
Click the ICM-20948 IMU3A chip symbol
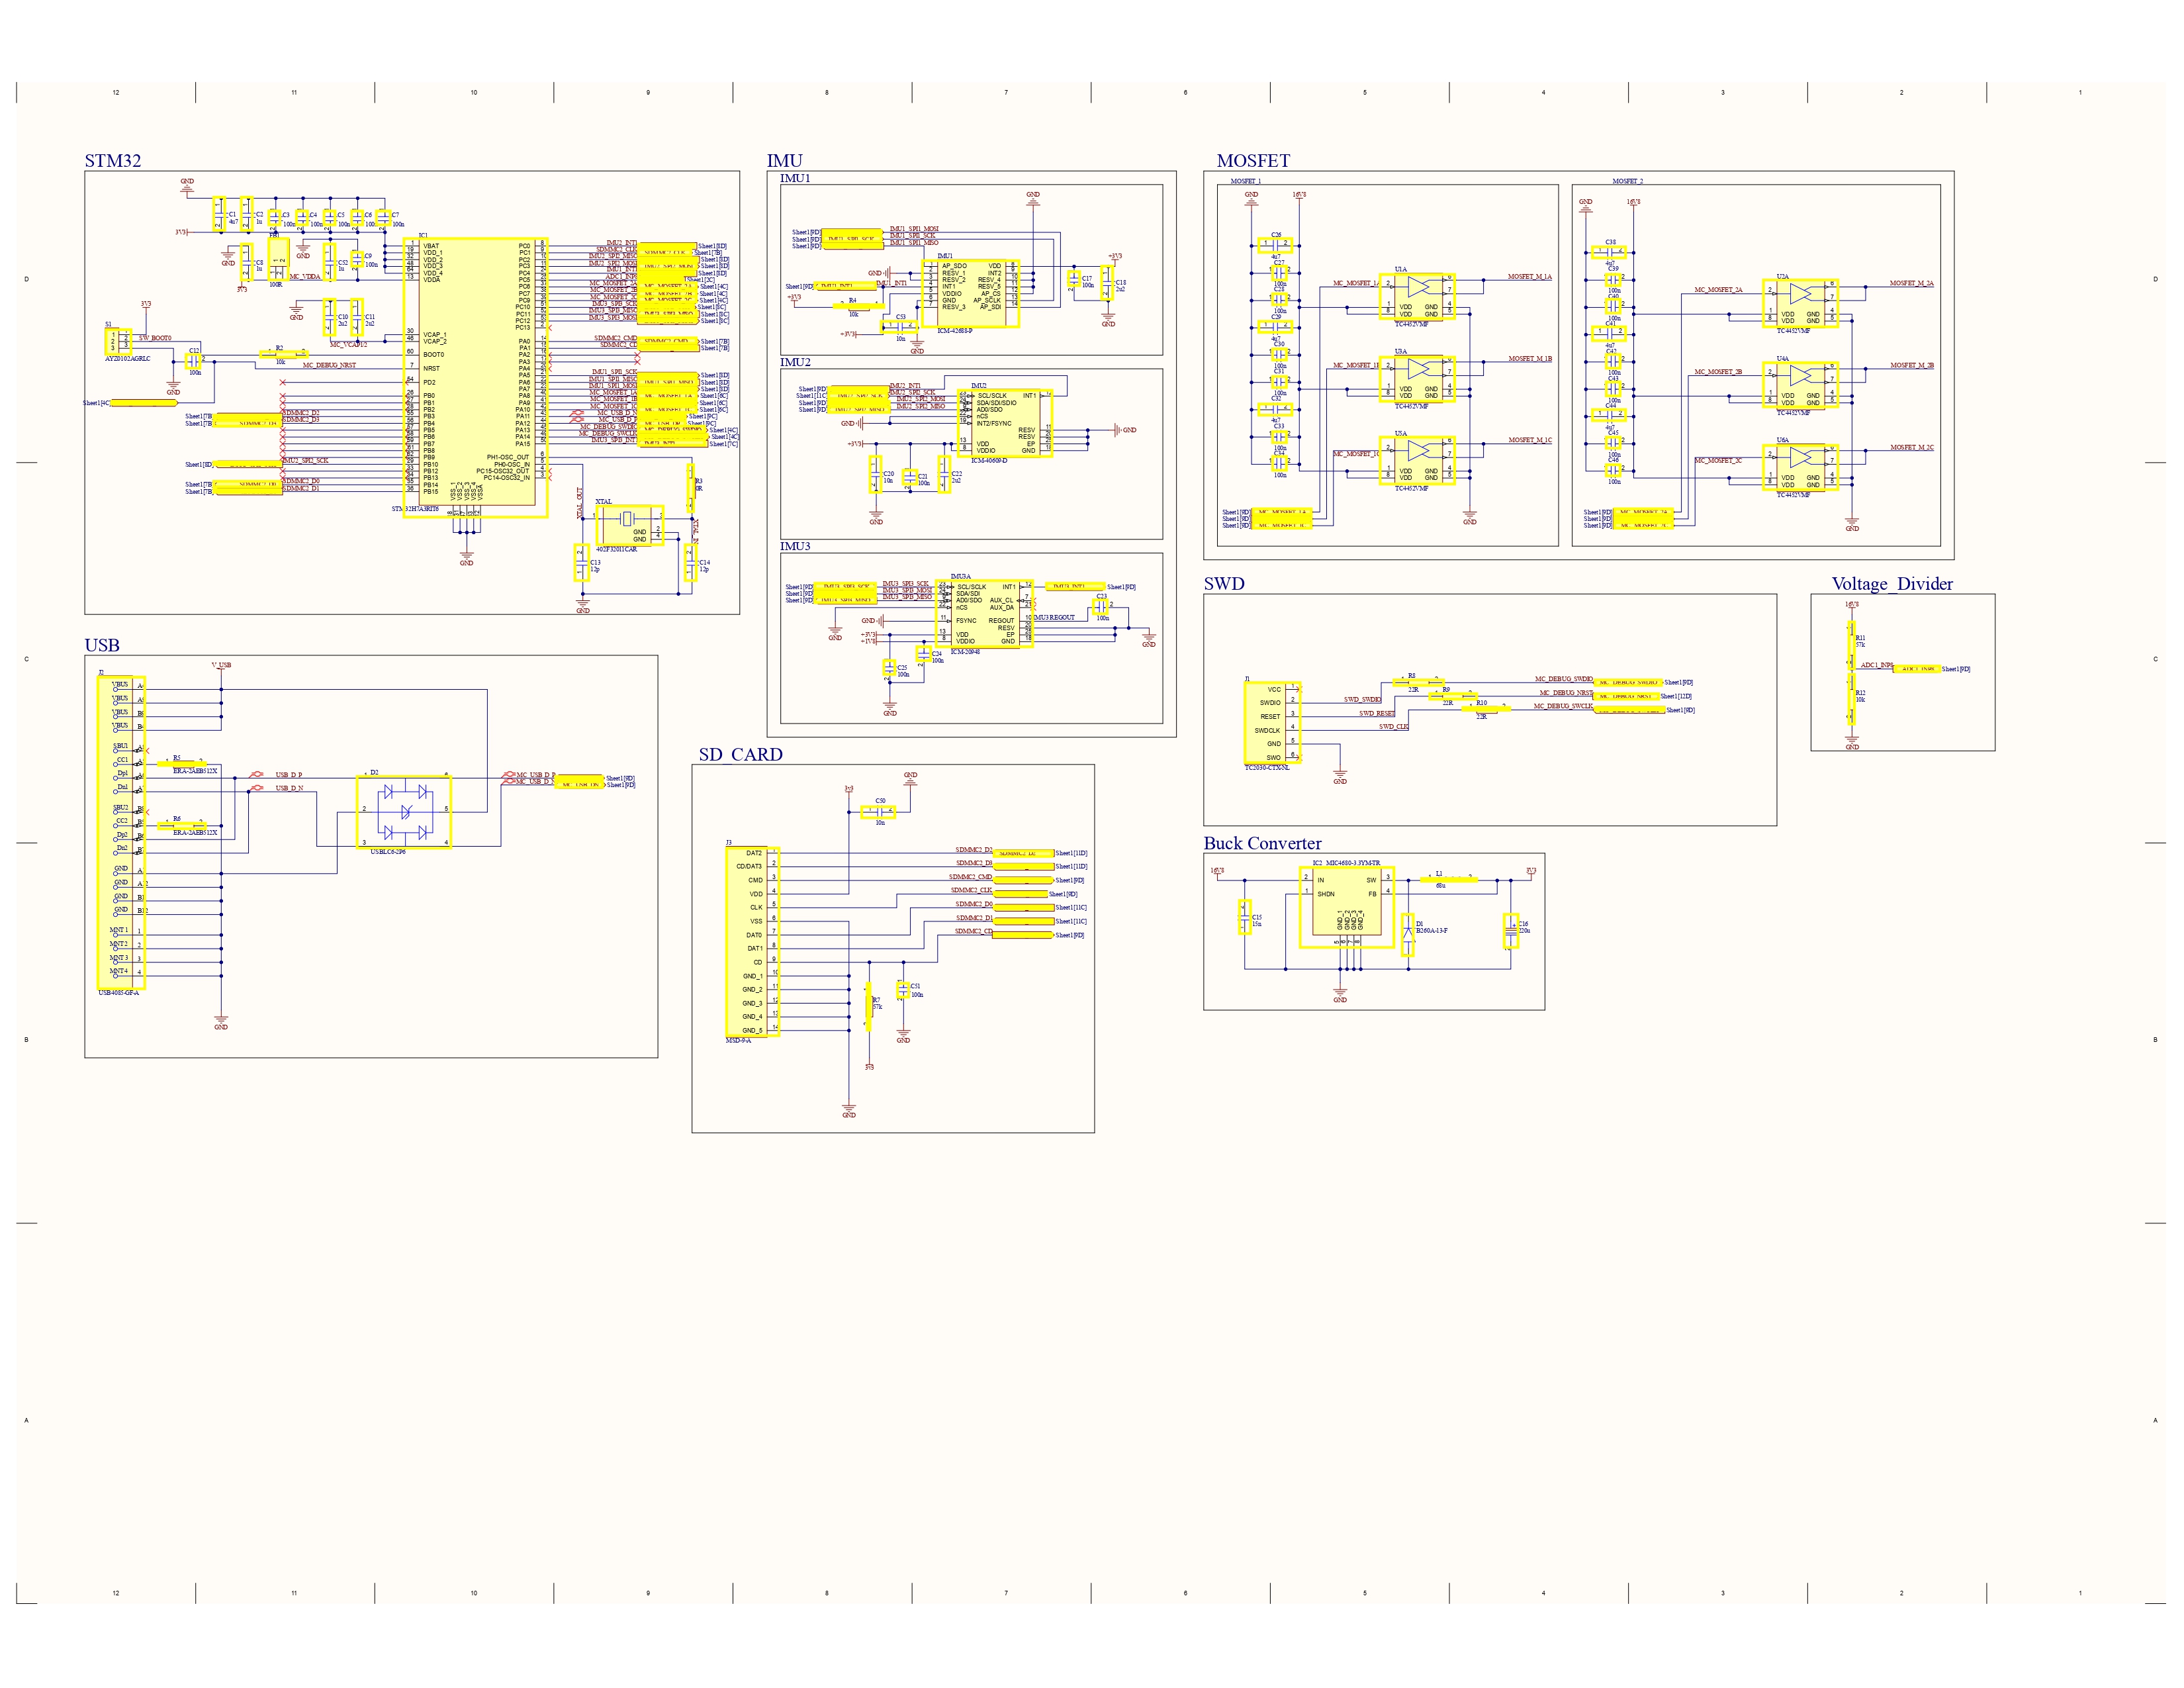click(x=984, y=613)
